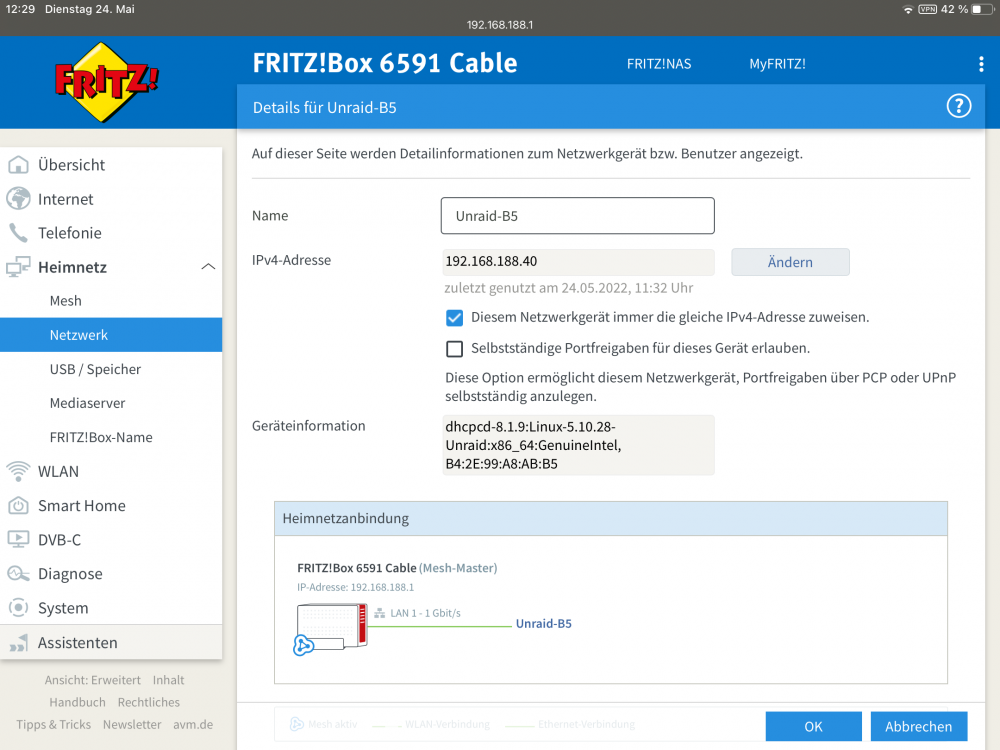Confirm with the OK button

click(813, 726)
